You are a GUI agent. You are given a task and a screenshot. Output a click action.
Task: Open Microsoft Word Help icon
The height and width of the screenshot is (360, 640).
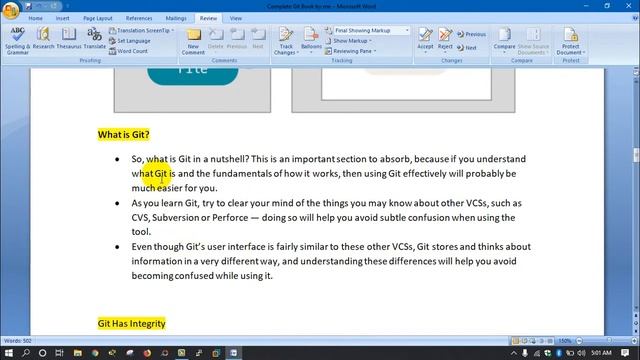pyautogui.click(x=635, y=18)
